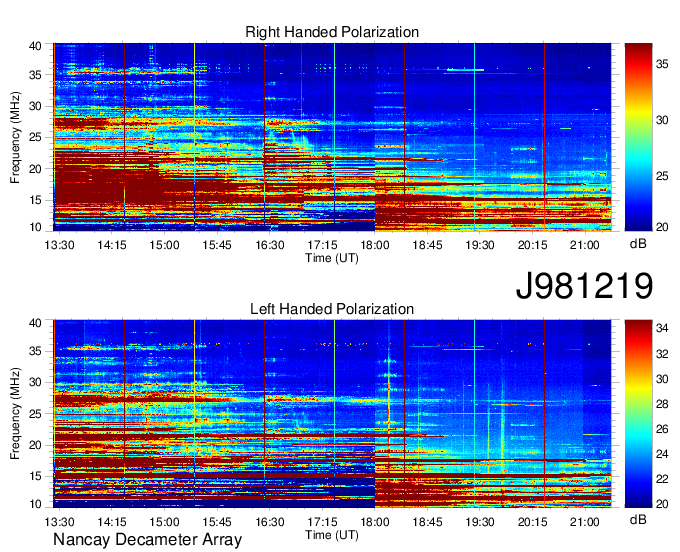Click the 35 value on the top color bar
Image resolution: width=680 pixels, height=552 pixels.
[x=662, y=65]
